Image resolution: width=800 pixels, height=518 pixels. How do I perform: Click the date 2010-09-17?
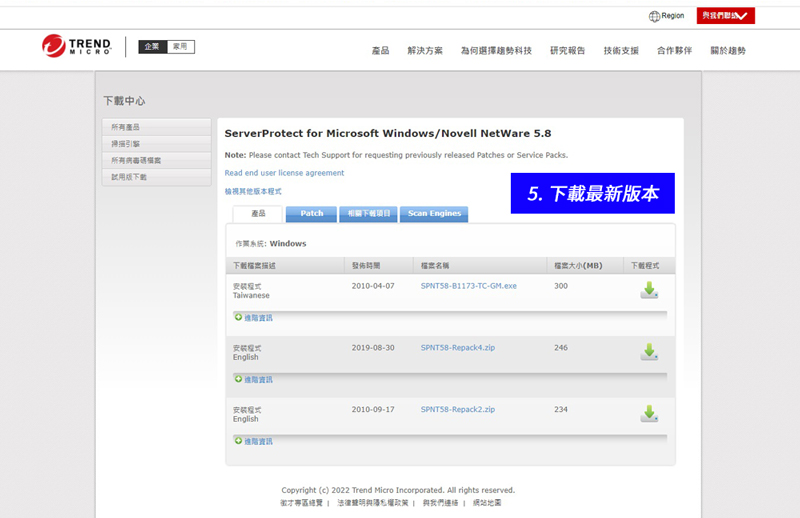(x=373, y=409)
